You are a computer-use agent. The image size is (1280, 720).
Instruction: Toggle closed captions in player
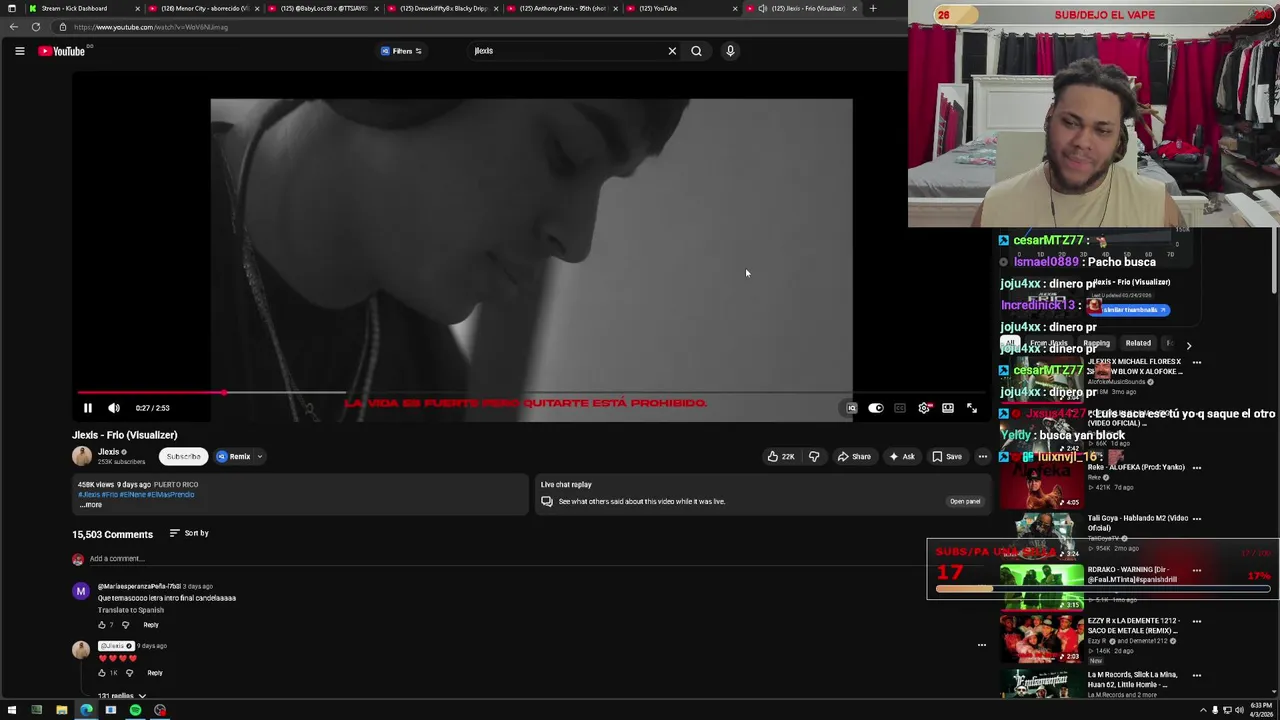900,408
